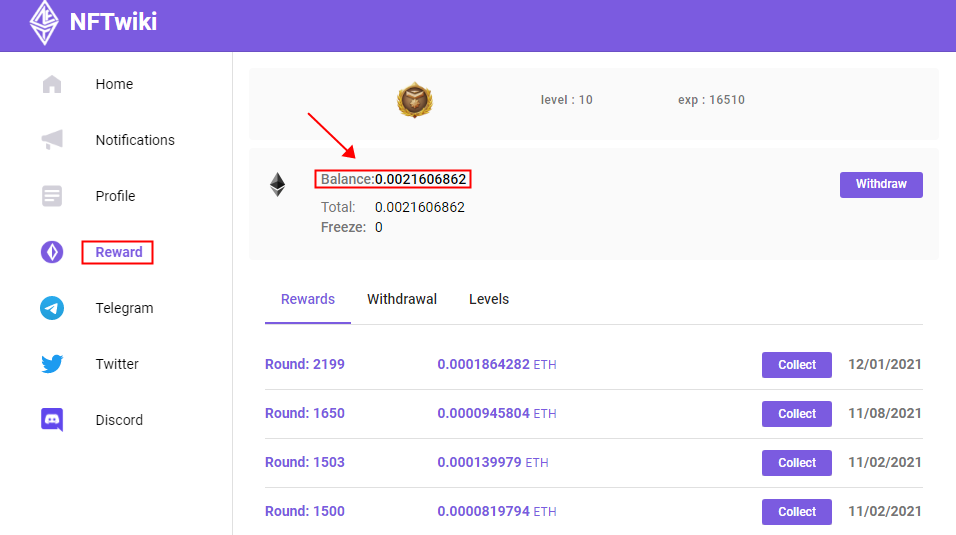This screenshot has width=956, height=535.
Task: Collect reward for Round 1500
Action: pyautogui.click(x=796, y=512)
